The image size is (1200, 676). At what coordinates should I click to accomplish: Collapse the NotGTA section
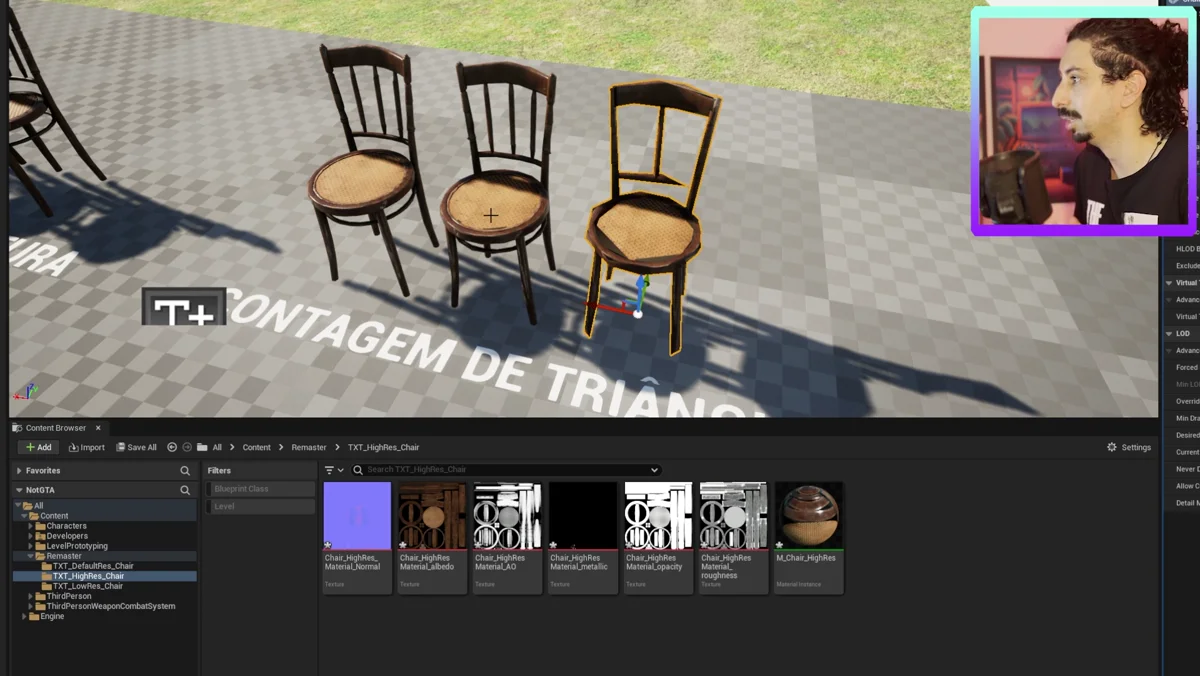point(19,490)
